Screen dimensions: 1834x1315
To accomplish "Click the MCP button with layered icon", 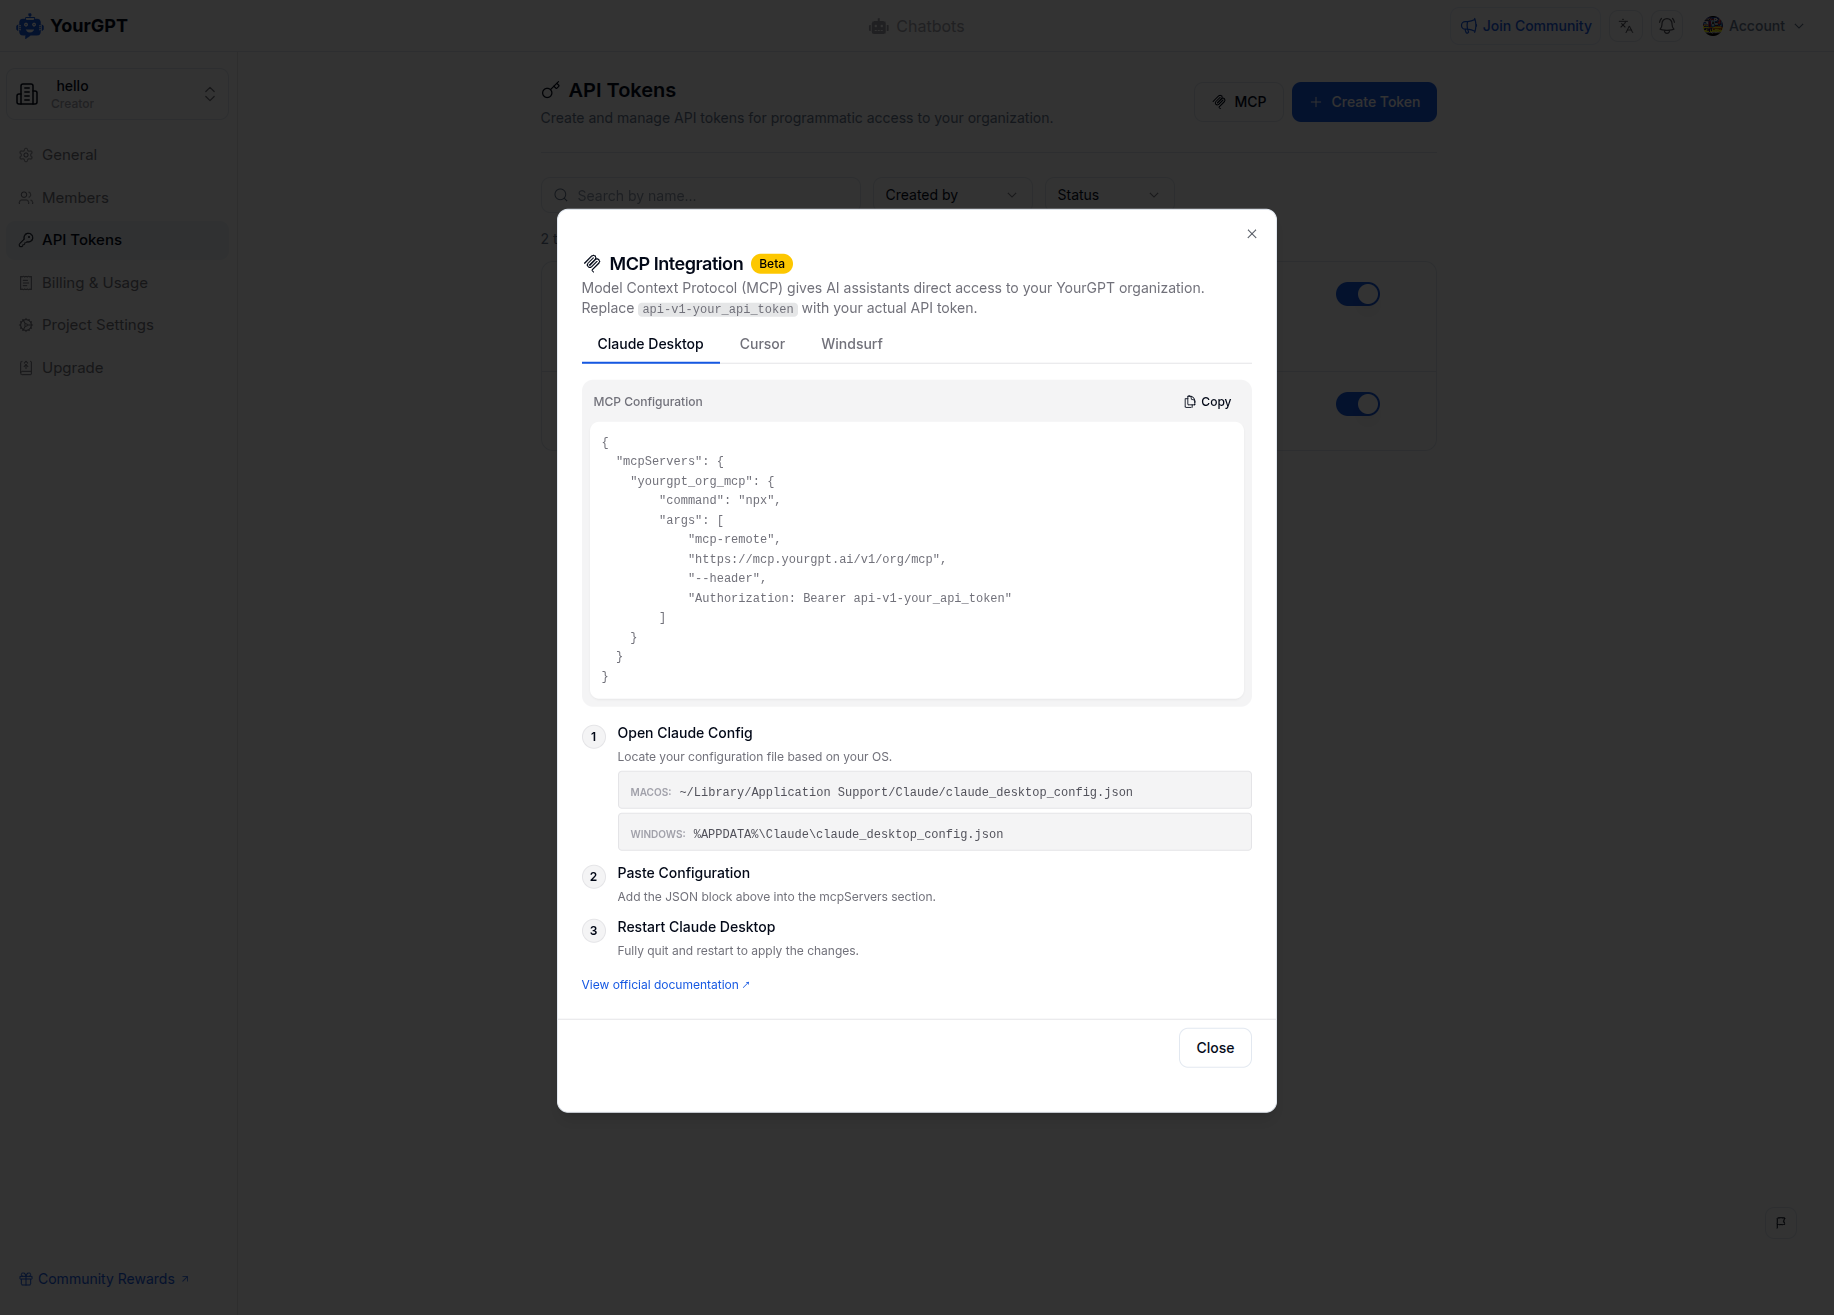I will [x=1239, y=102].
